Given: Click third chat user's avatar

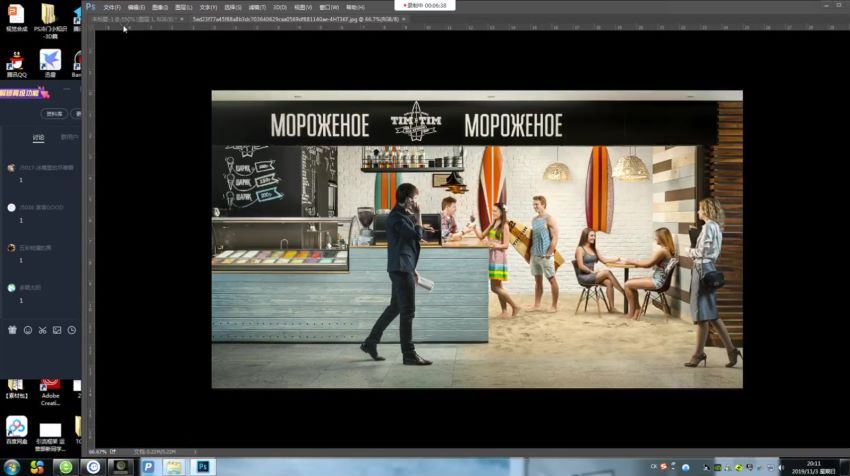Looking at the screenshot, I should pos(11,248).
